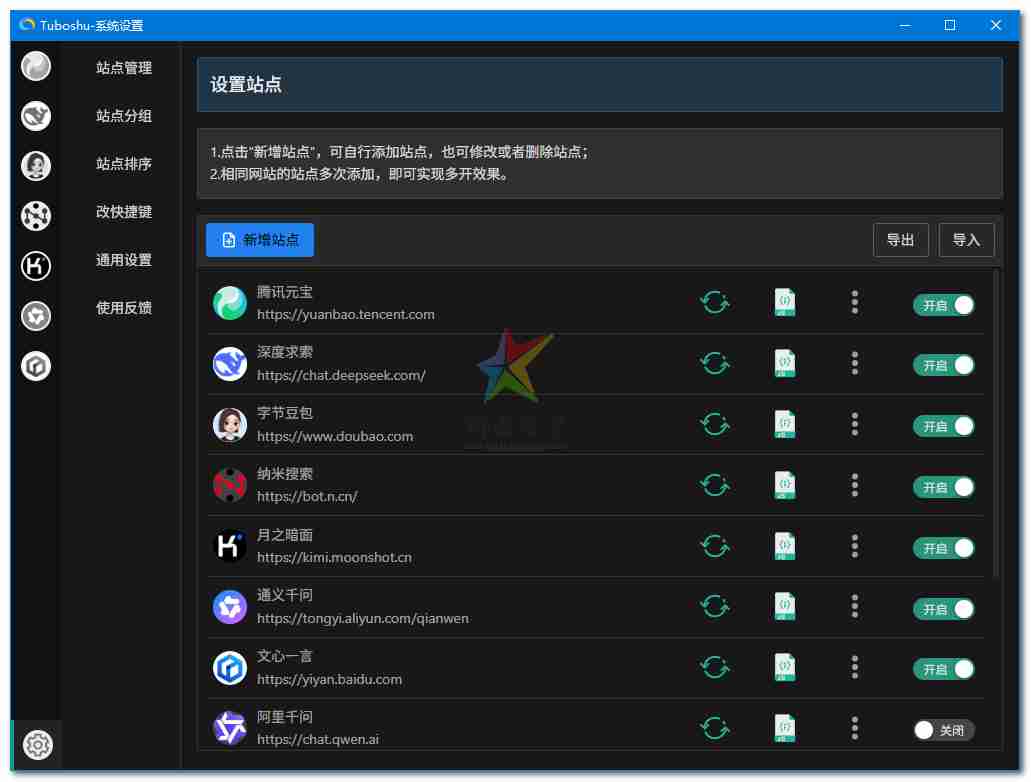Turn off the 字节豆包 toggle

(943, 426)
